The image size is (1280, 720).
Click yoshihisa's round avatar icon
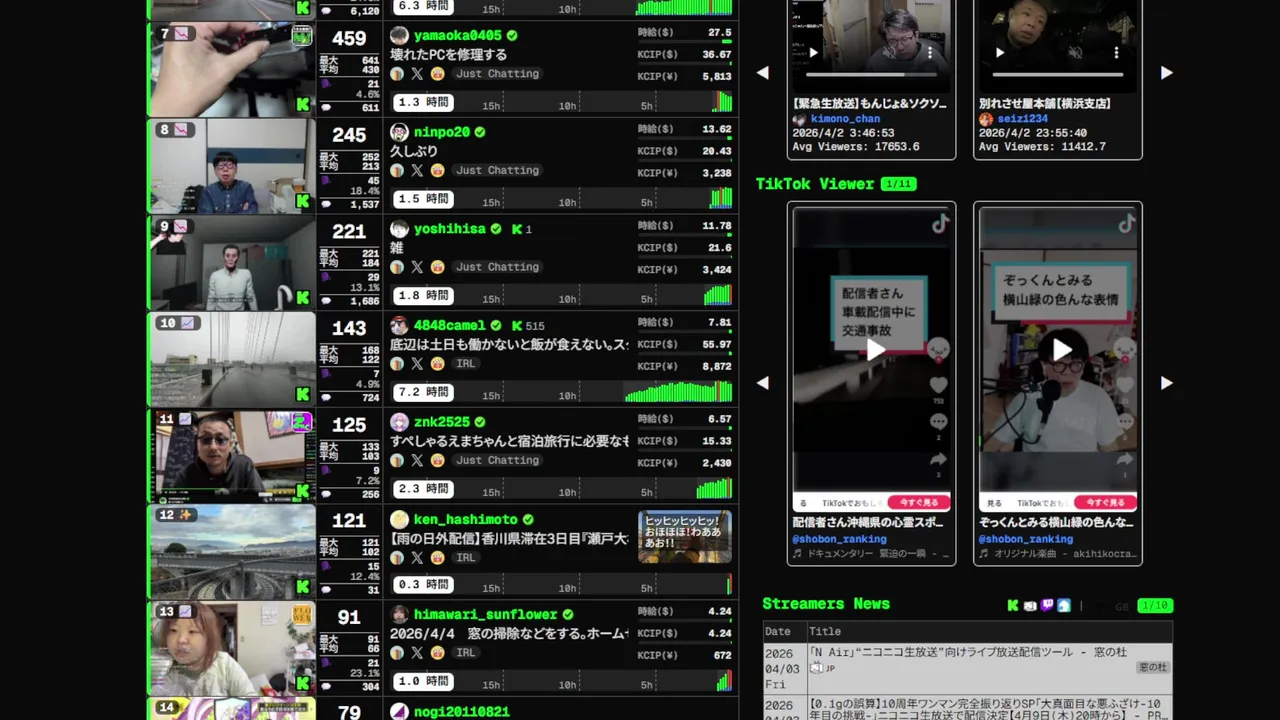point(399,229)
